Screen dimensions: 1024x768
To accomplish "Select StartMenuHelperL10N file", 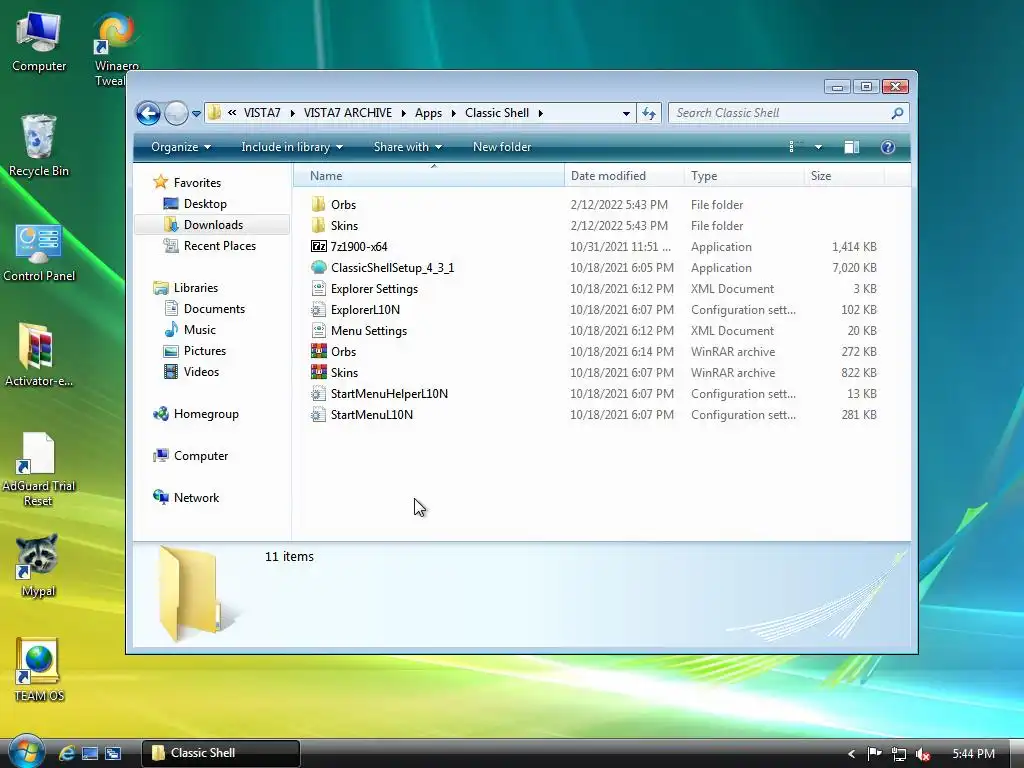I will pos(389,394).
